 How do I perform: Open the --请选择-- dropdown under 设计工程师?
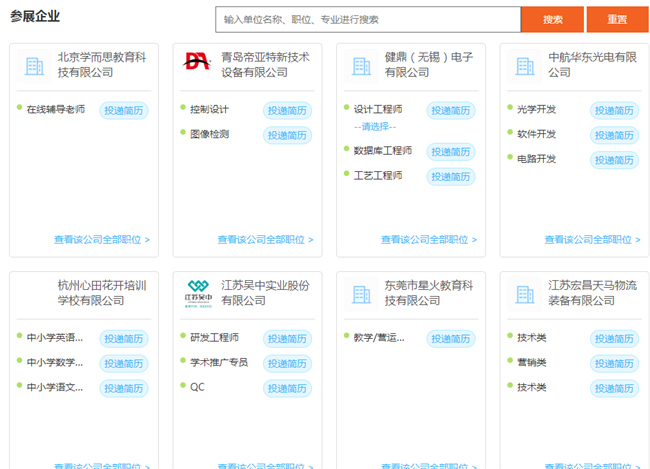pyautogui.click(x=375, y=126)
